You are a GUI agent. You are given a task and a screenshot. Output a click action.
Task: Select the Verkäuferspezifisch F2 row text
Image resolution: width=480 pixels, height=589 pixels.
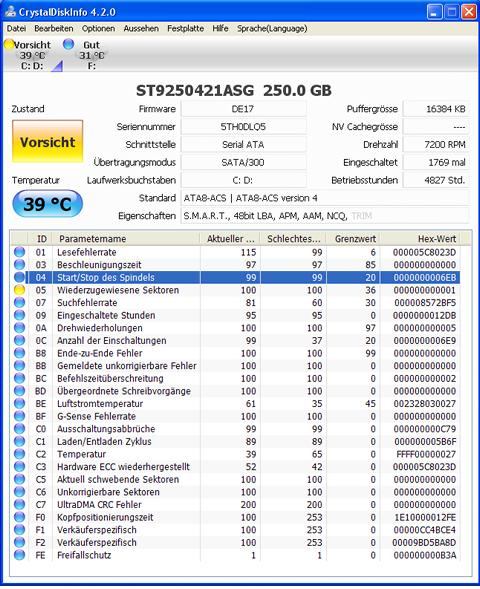pyautogui.click(x=97, y=542)
